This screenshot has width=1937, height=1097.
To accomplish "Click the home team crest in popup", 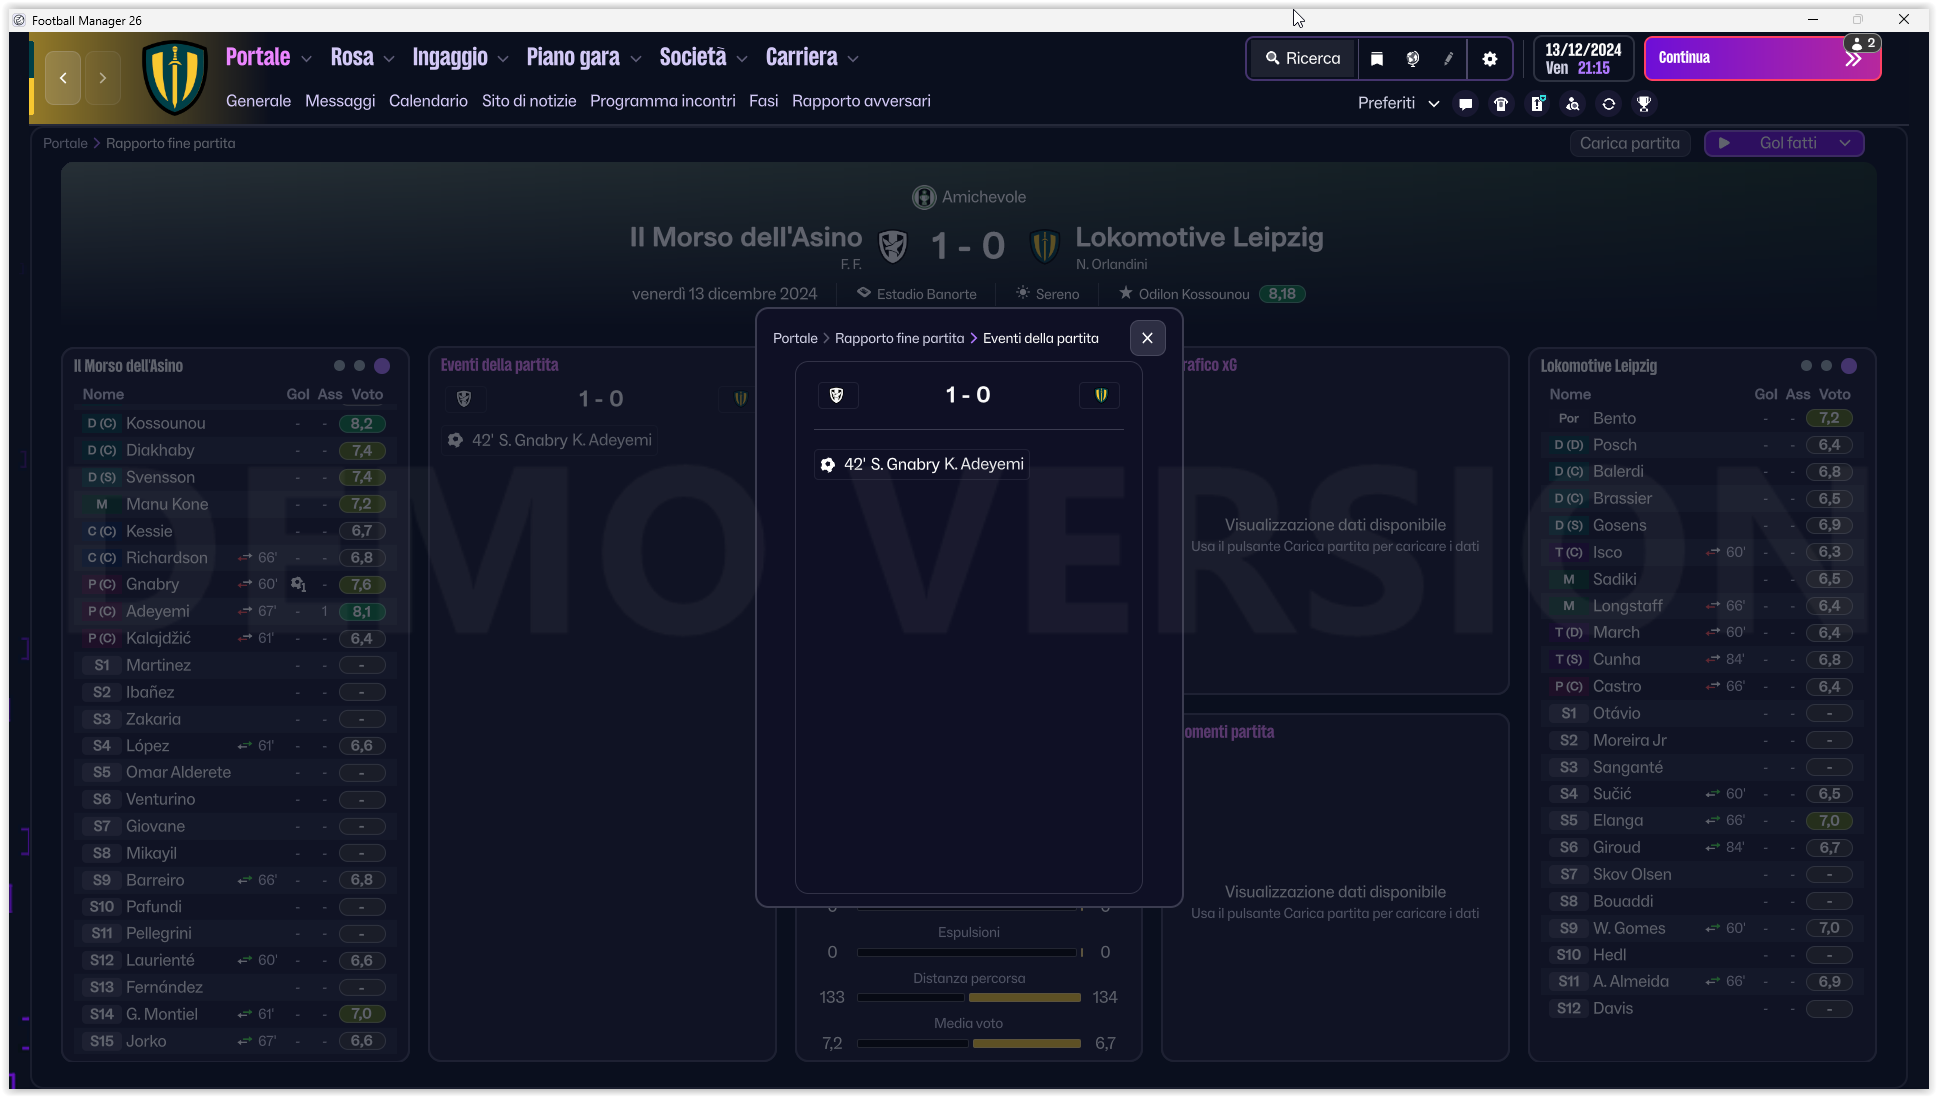I will [x=837, y=395].
